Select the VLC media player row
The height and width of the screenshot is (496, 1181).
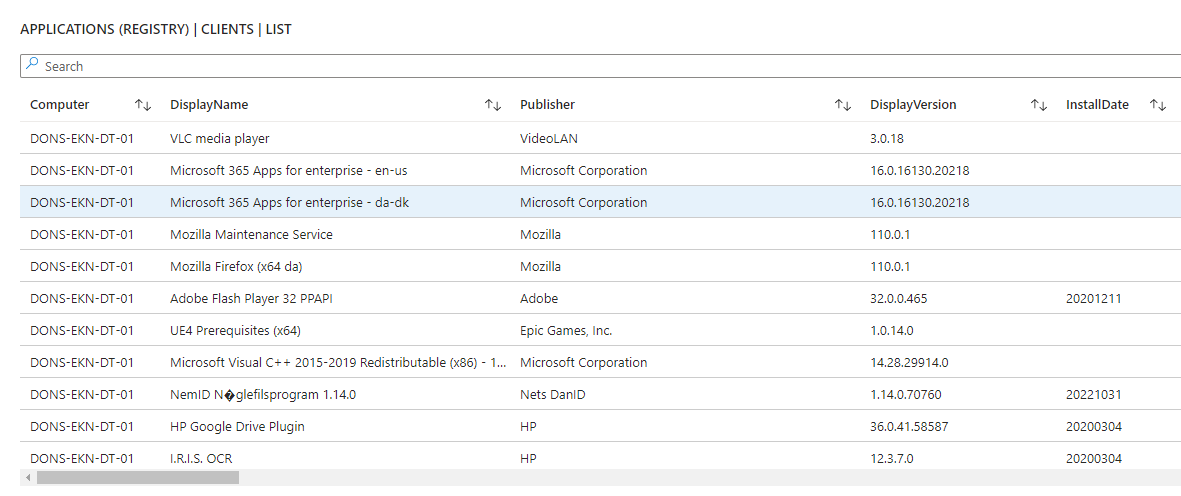click(x=220, y=138)
